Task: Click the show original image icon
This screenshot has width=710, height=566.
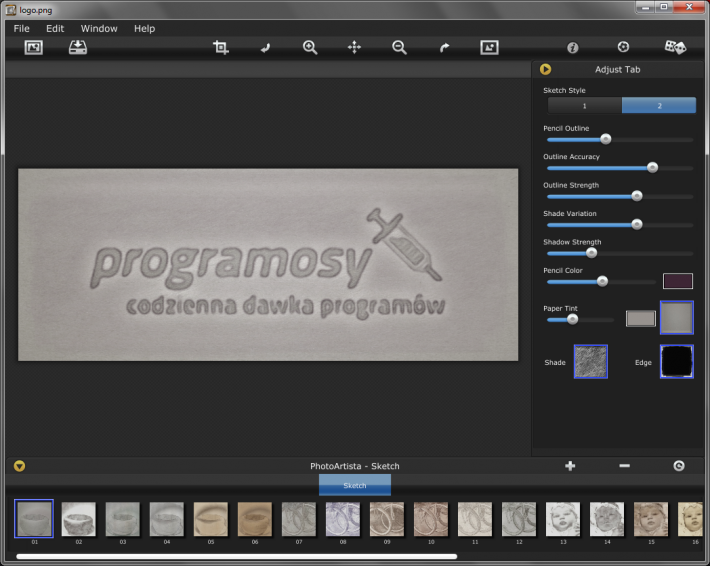Action: (489, 47)
